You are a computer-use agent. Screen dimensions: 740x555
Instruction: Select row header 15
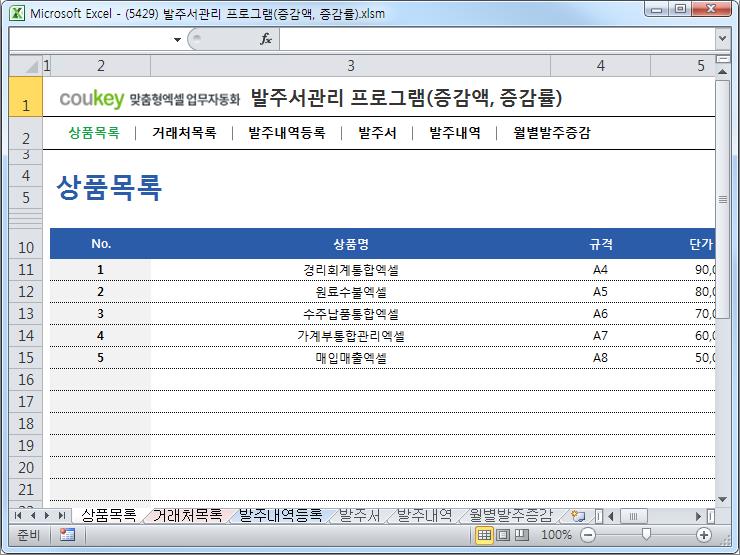(25, 358)
